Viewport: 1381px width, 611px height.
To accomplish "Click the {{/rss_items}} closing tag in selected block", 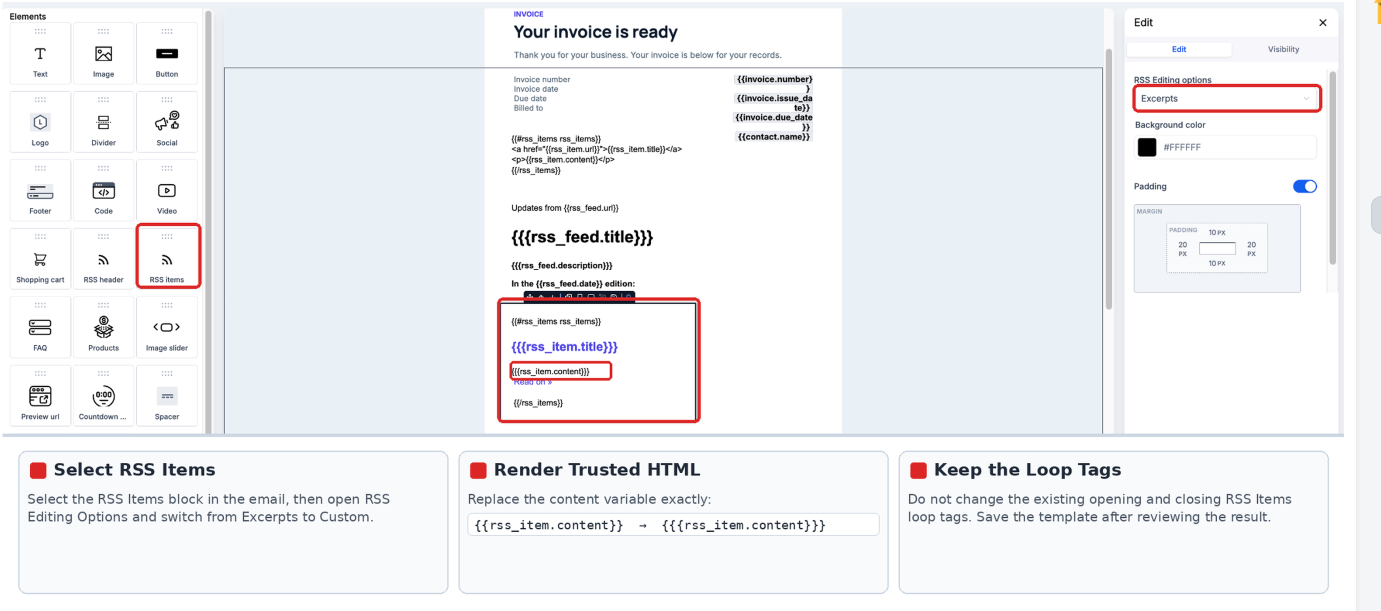I will [538, 402].
